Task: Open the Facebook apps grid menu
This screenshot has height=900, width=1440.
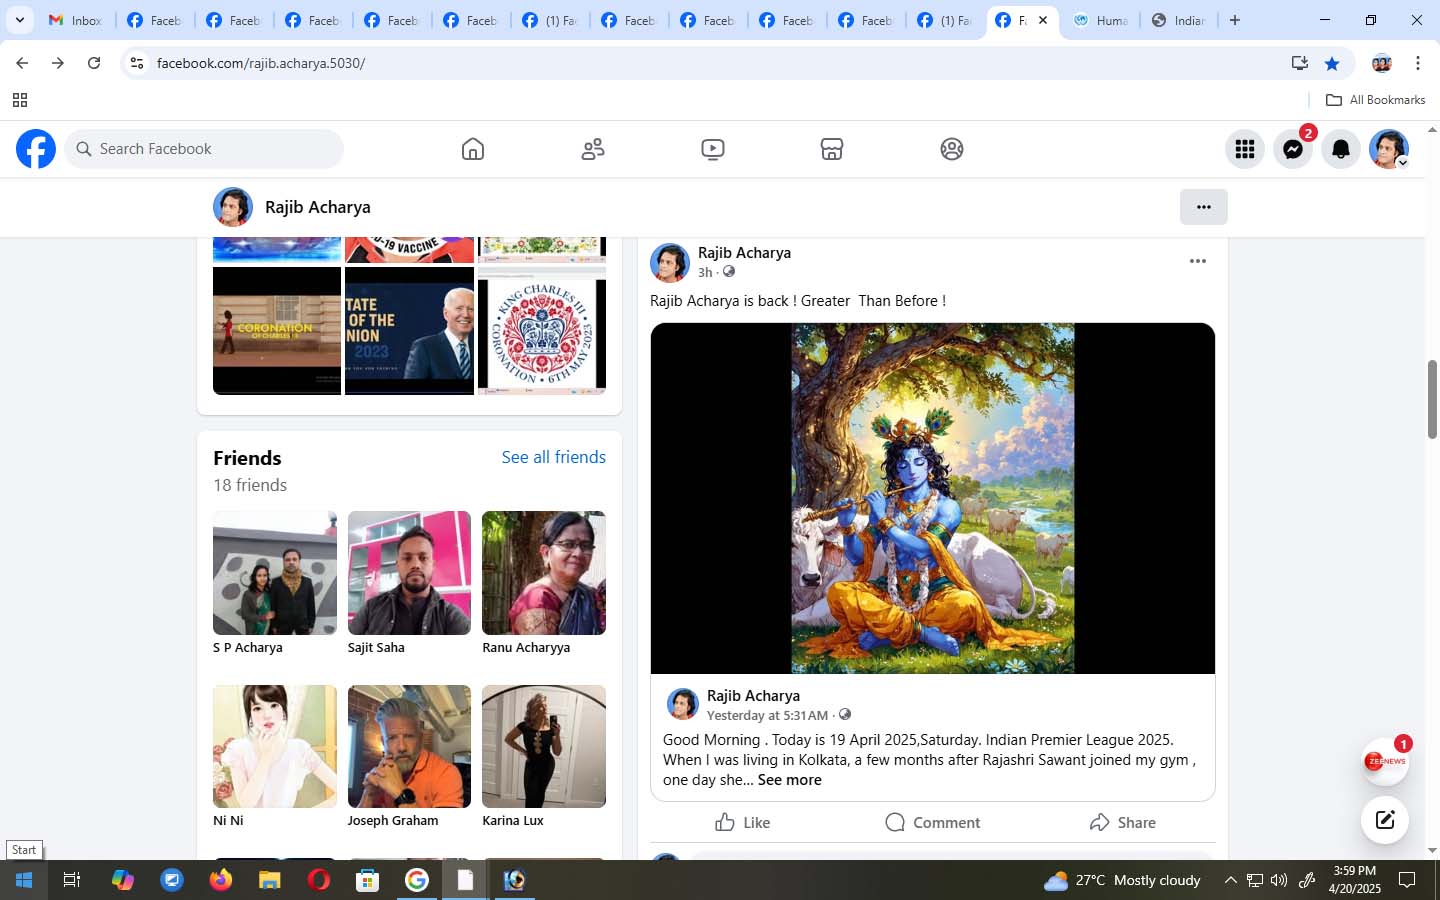Action: pyautogui.click(x=1245, y=149)
